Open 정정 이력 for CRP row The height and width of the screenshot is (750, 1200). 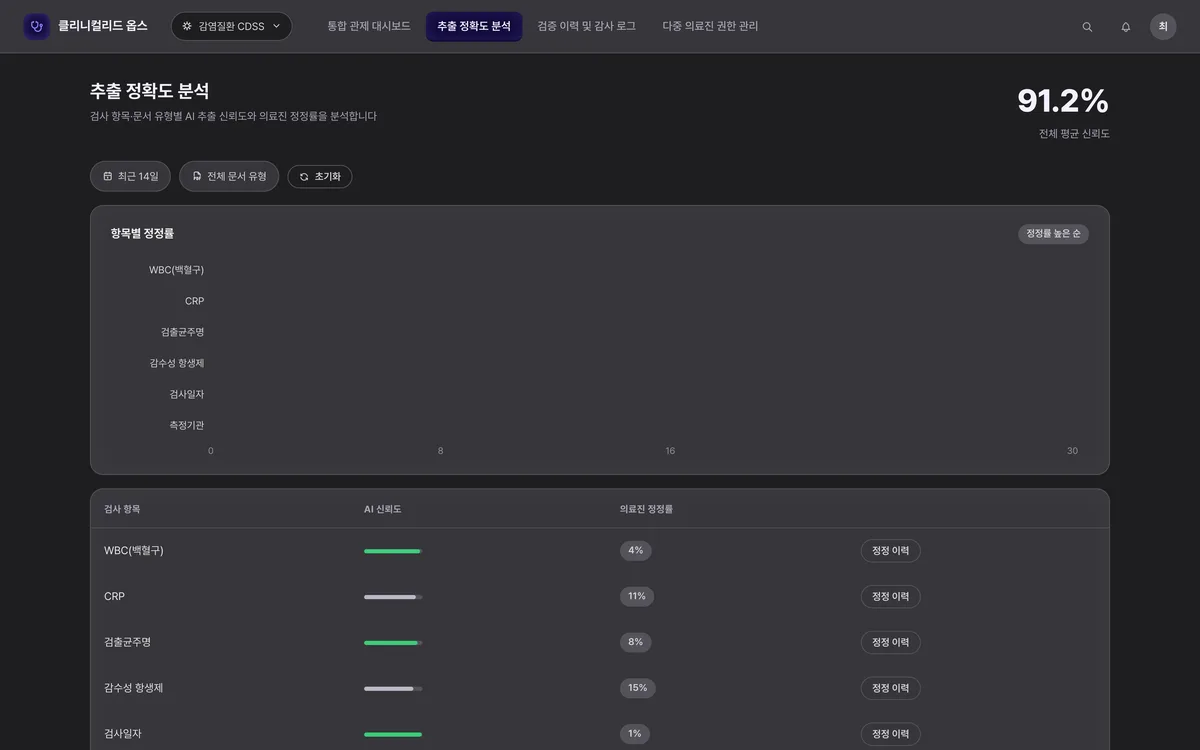pos(890,597)
